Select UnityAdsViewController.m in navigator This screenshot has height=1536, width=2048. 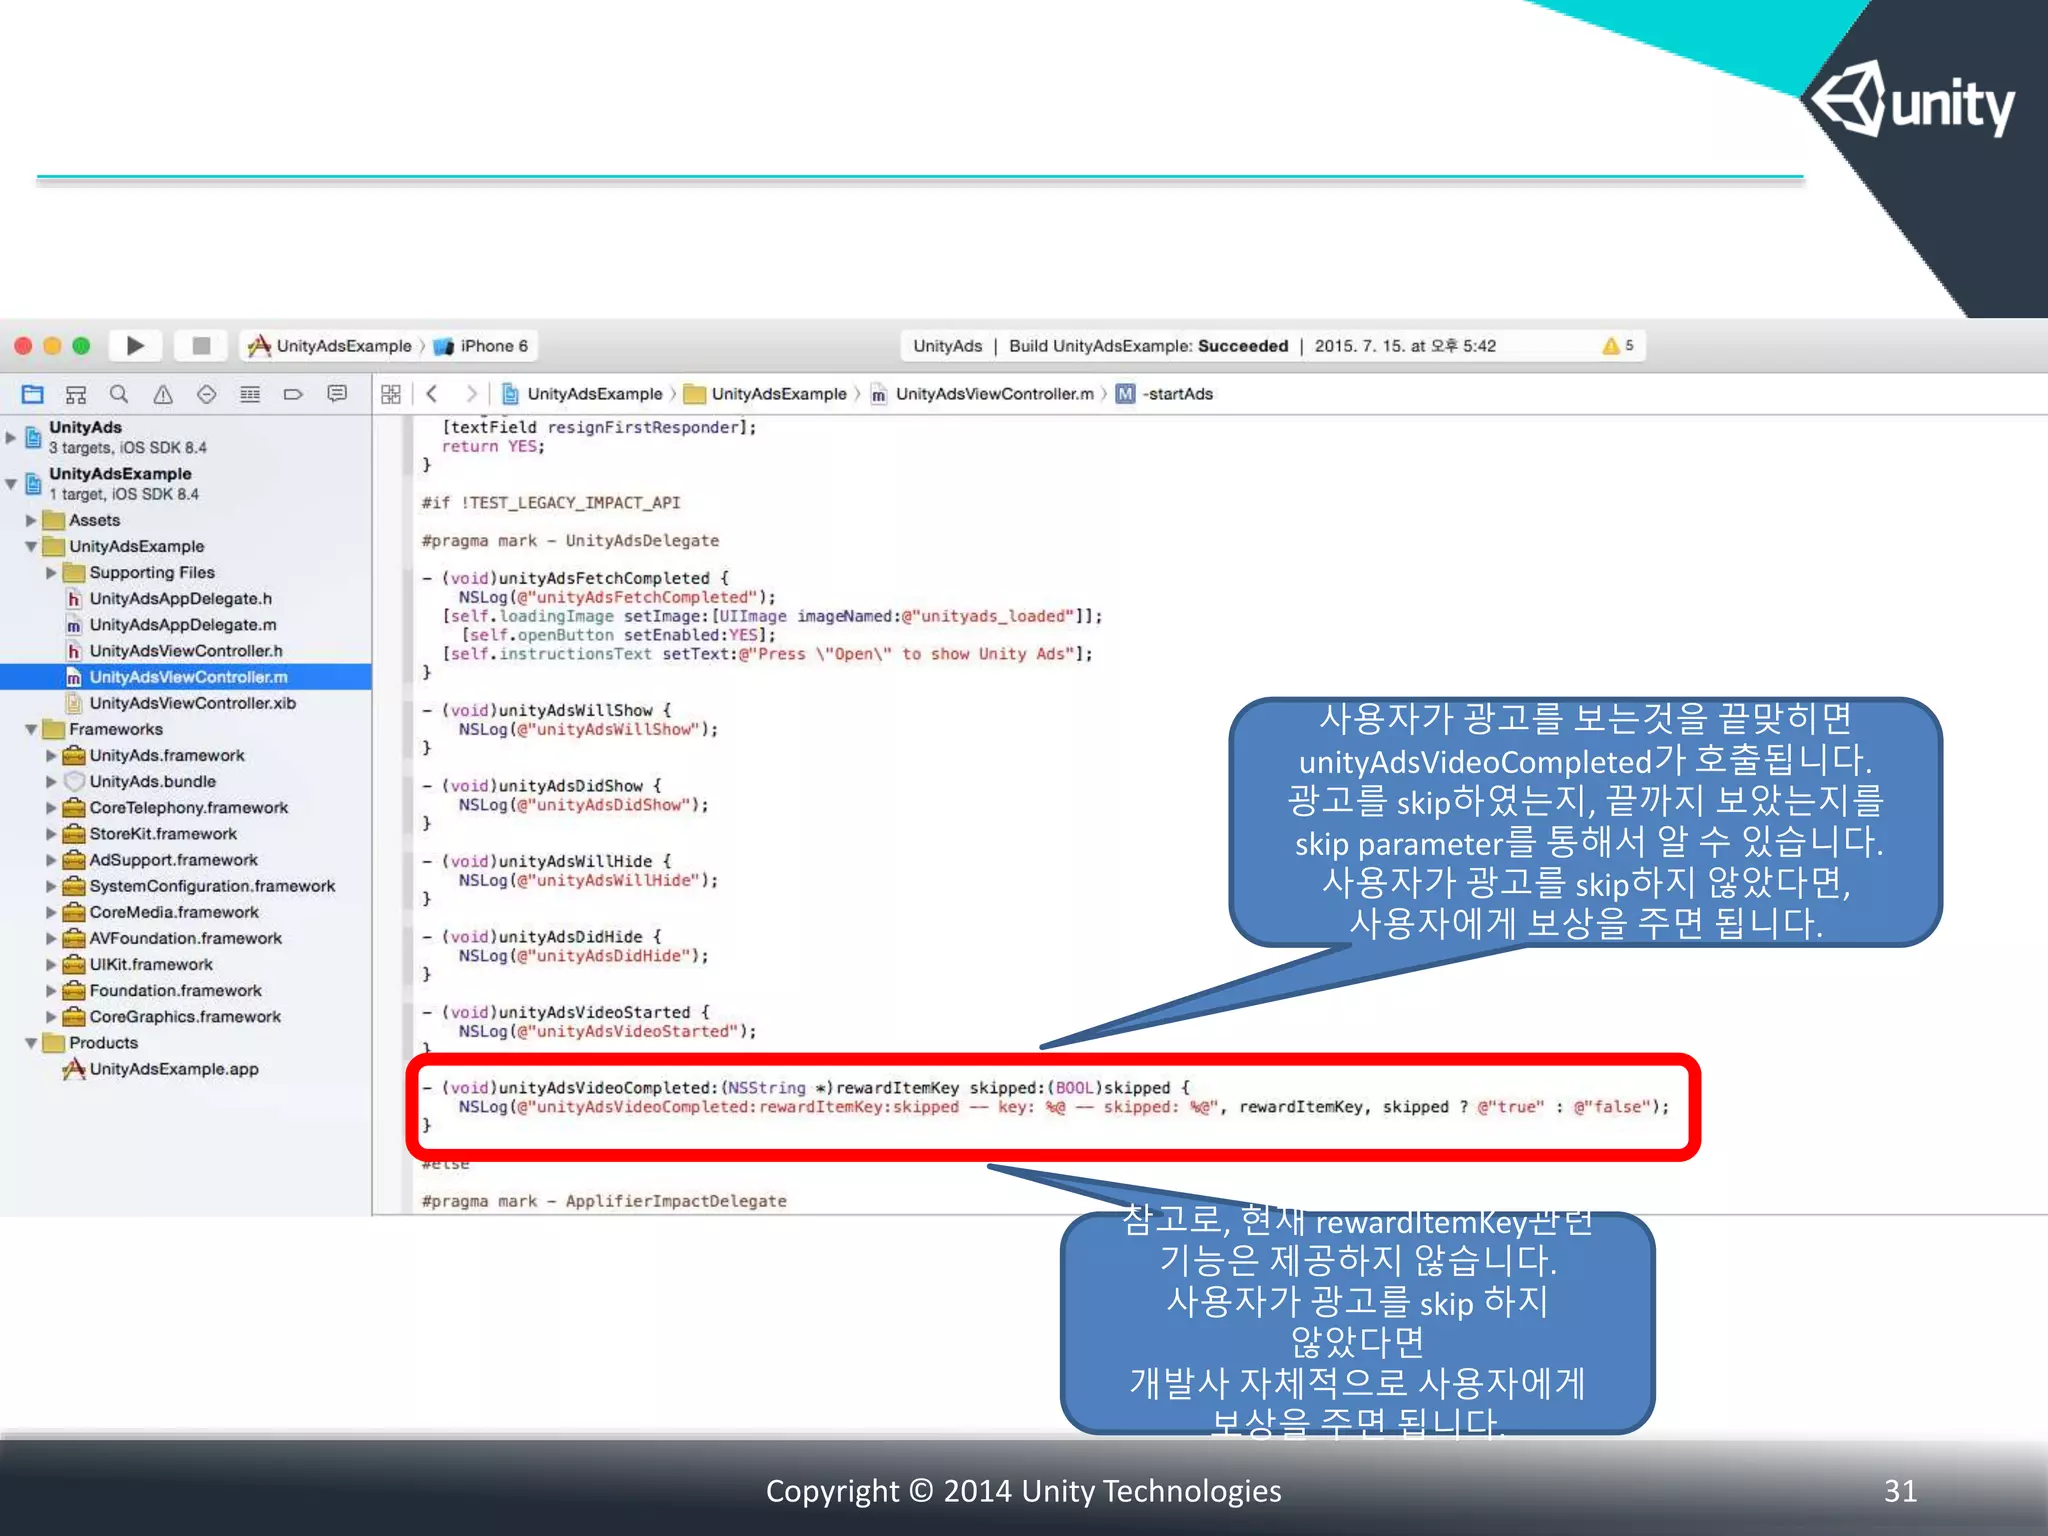pos(186,677)
